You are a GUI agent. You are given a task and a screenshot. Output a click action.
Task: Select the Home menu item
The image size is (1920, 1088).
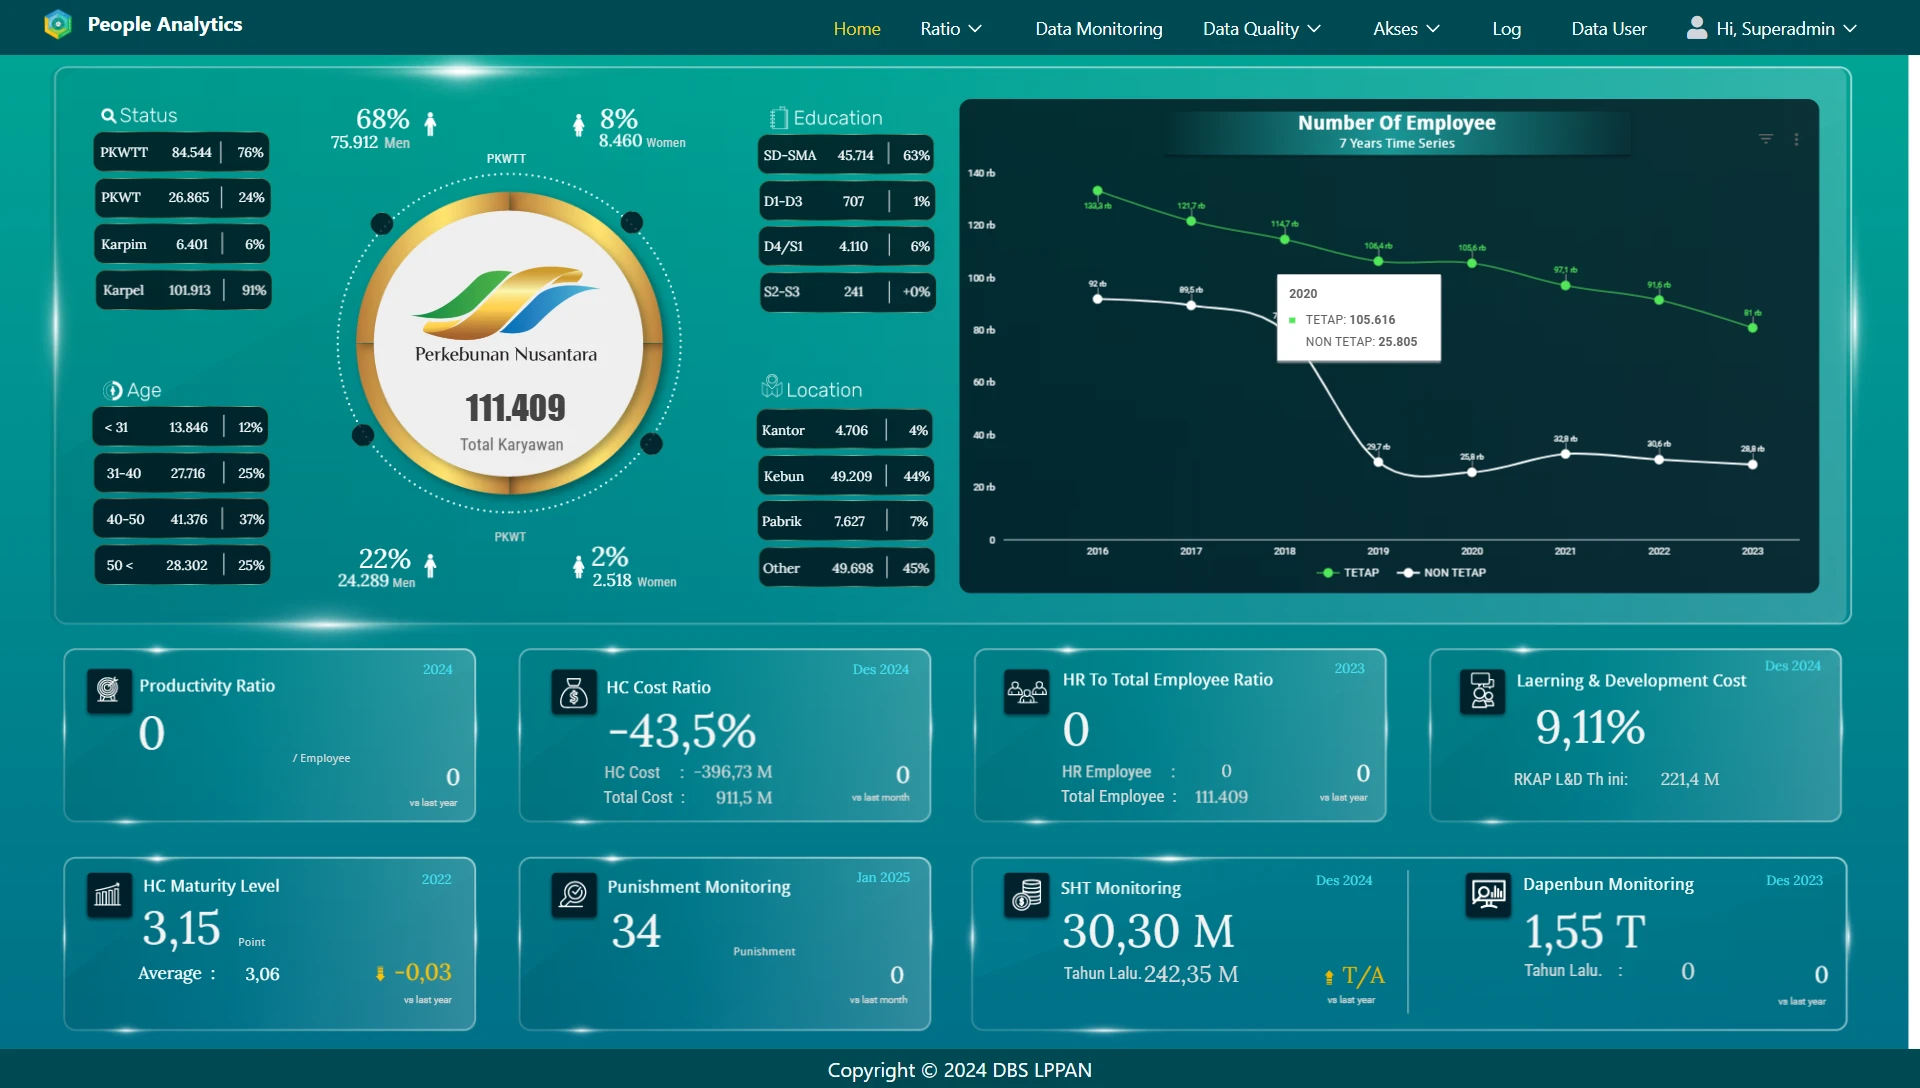pos(856,28)
